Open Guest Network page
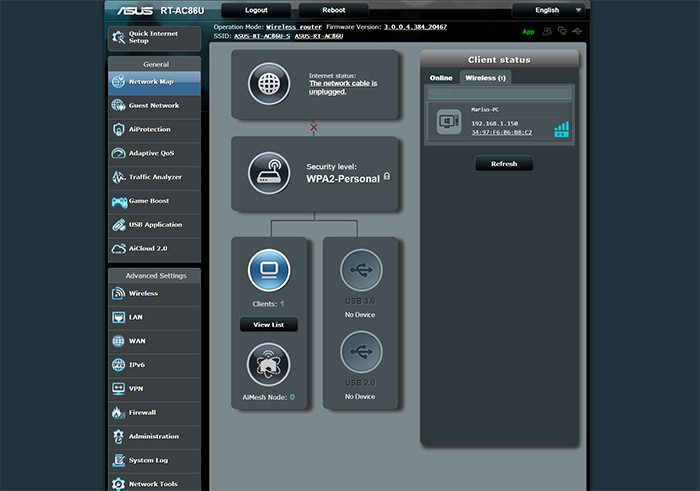Image resolution: width=700 pixels, height=491 pixels. point(154,106)
